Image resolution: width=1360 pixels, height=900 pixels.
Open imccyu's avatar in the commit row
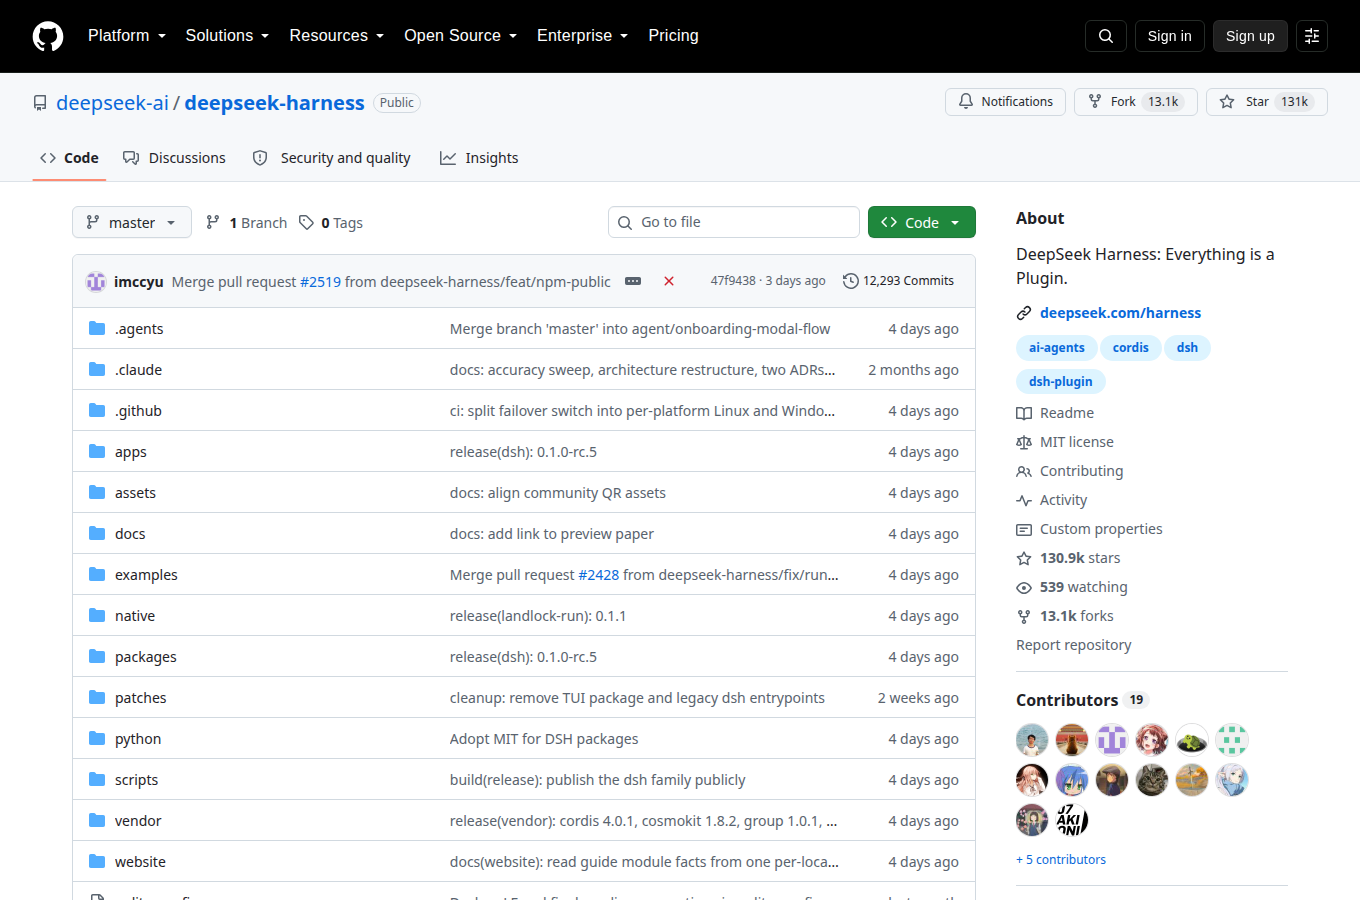(x=96, y=281)
